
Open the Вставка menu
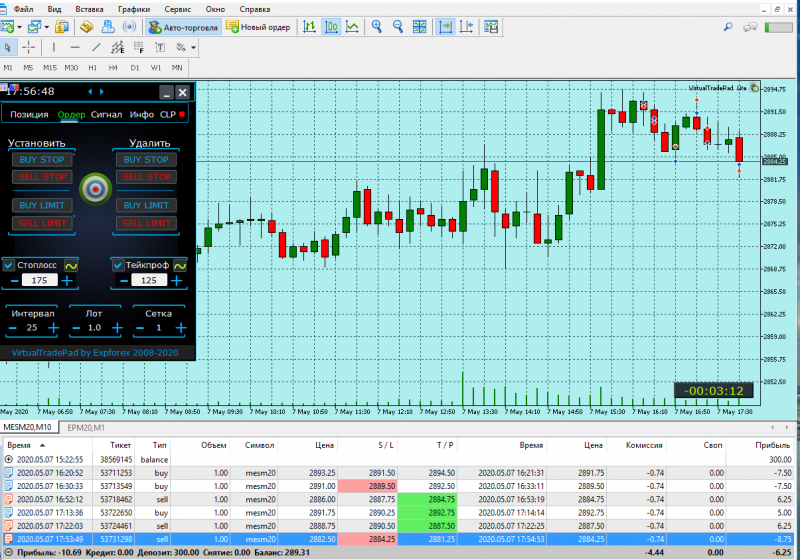point(89,9)
